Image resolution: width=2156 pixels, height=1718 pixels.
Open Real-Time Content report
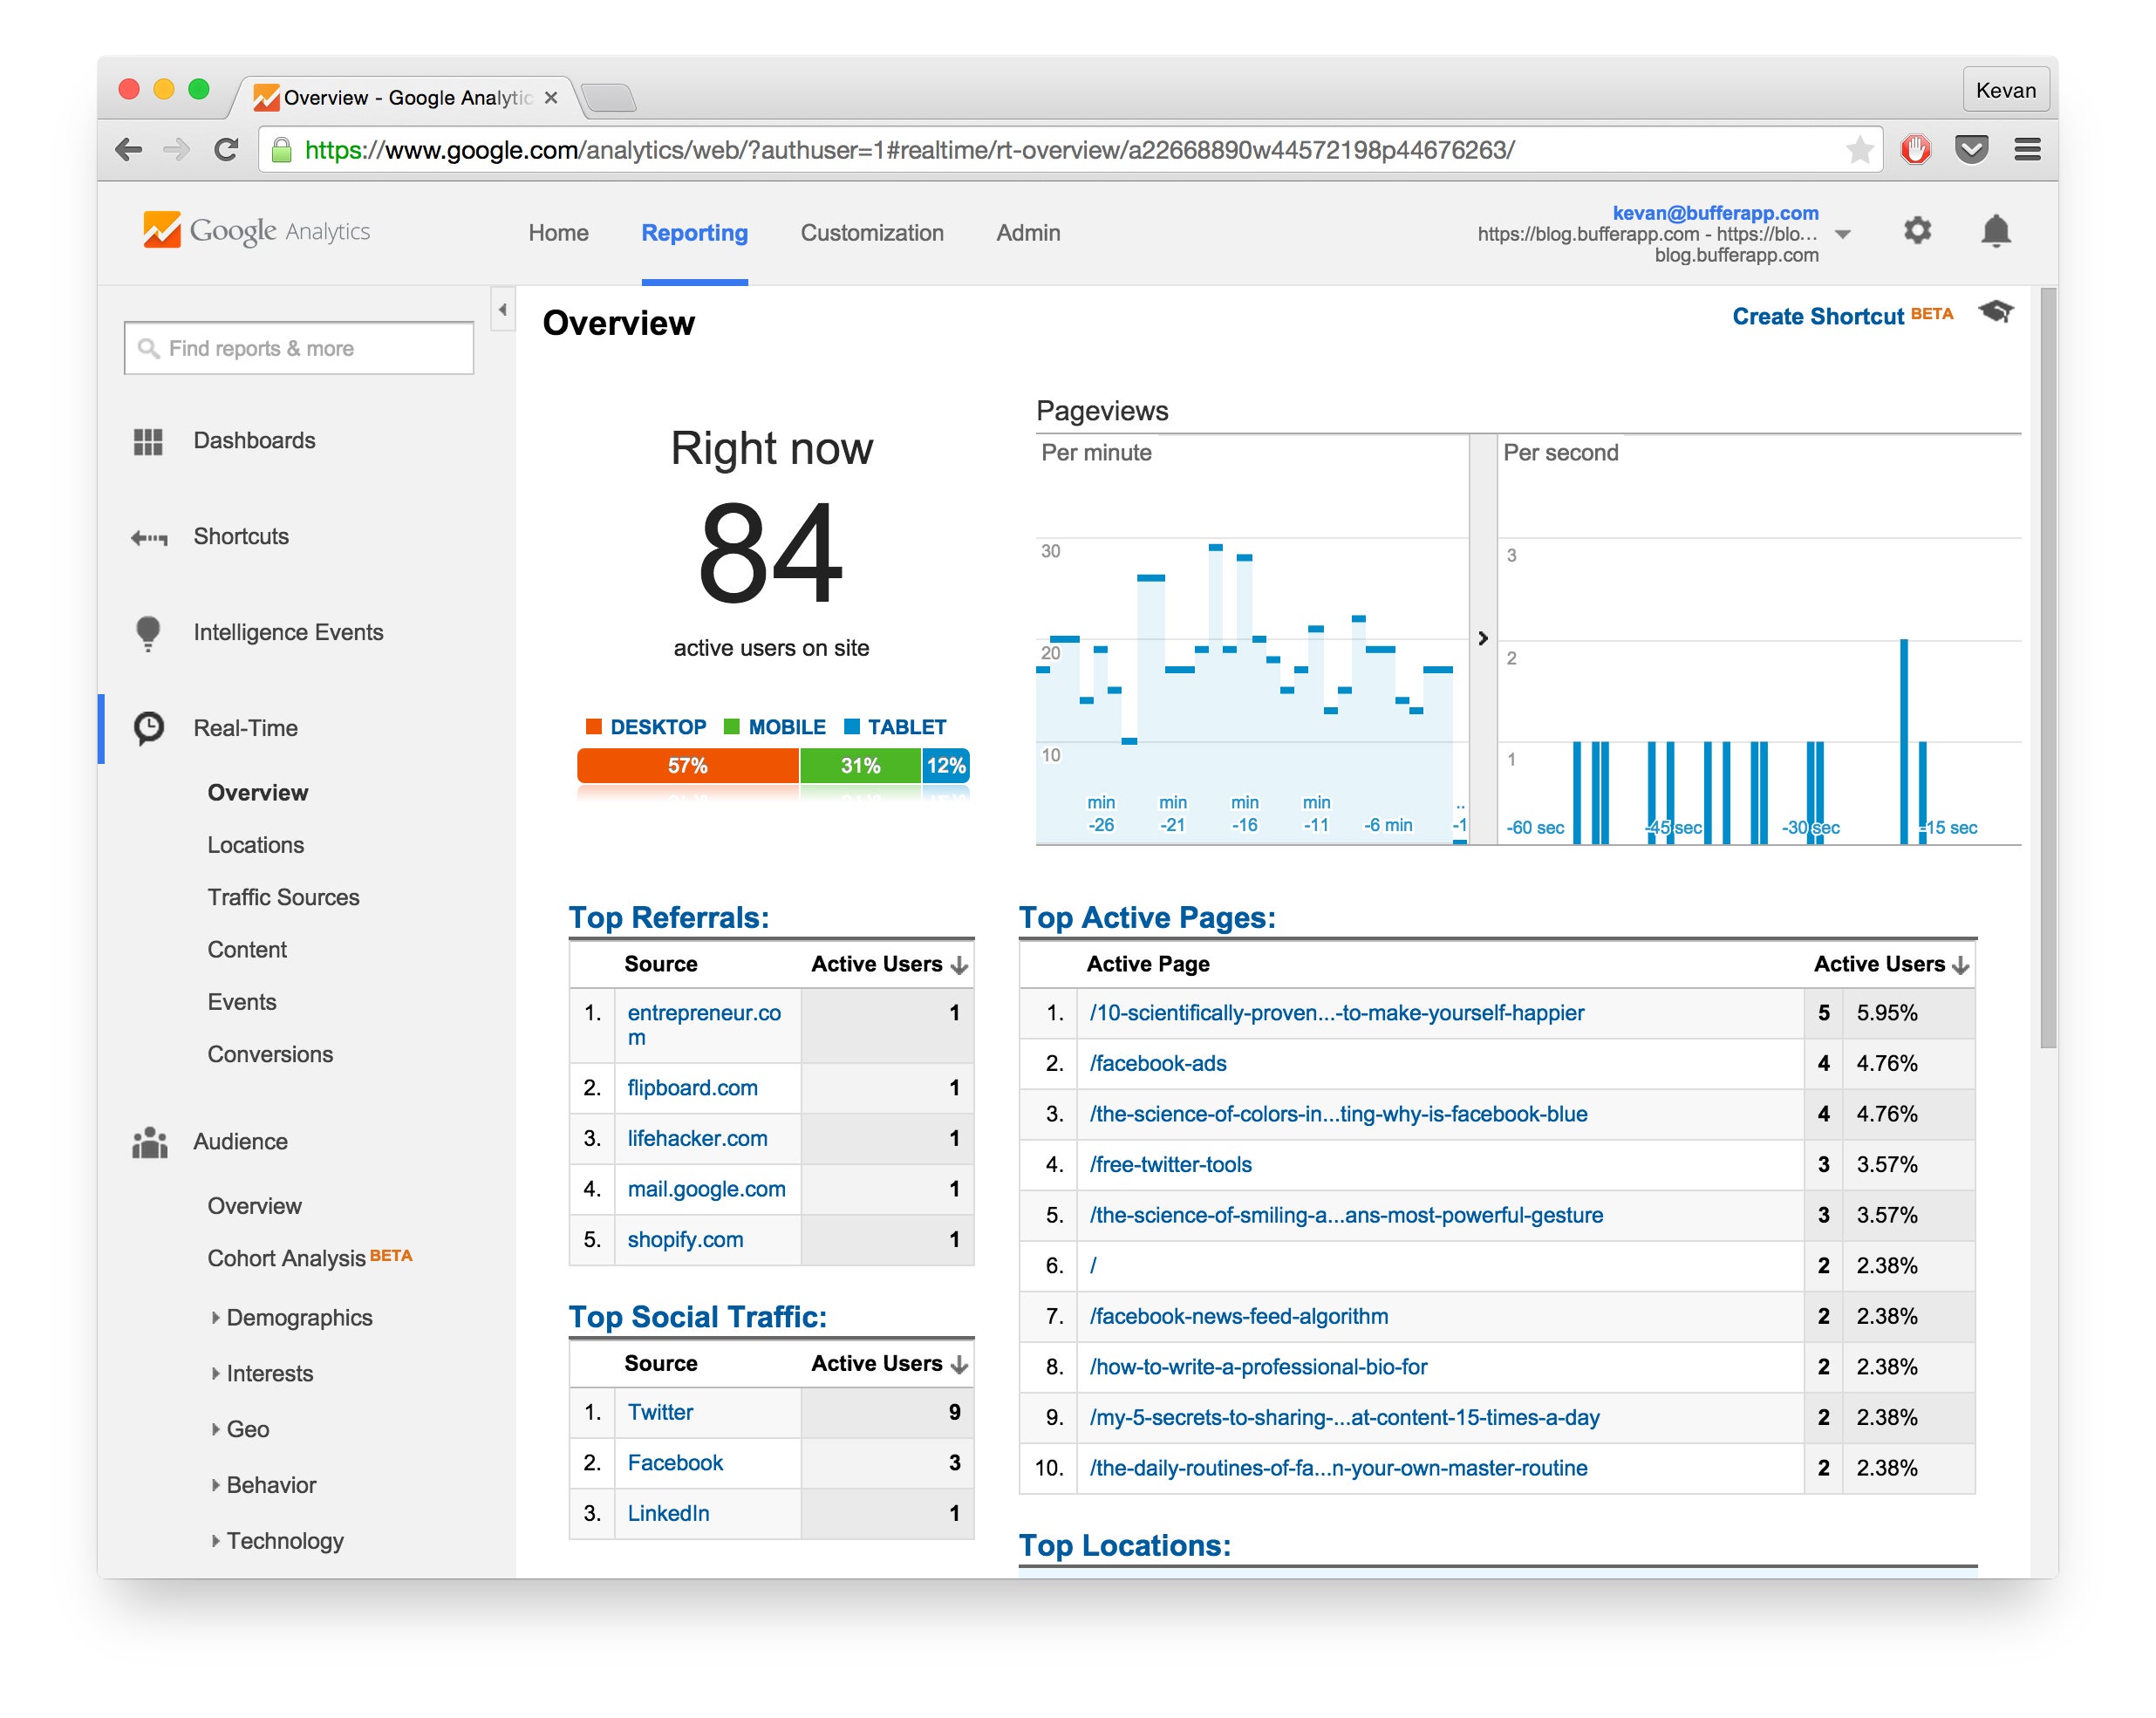pos(247,949)
